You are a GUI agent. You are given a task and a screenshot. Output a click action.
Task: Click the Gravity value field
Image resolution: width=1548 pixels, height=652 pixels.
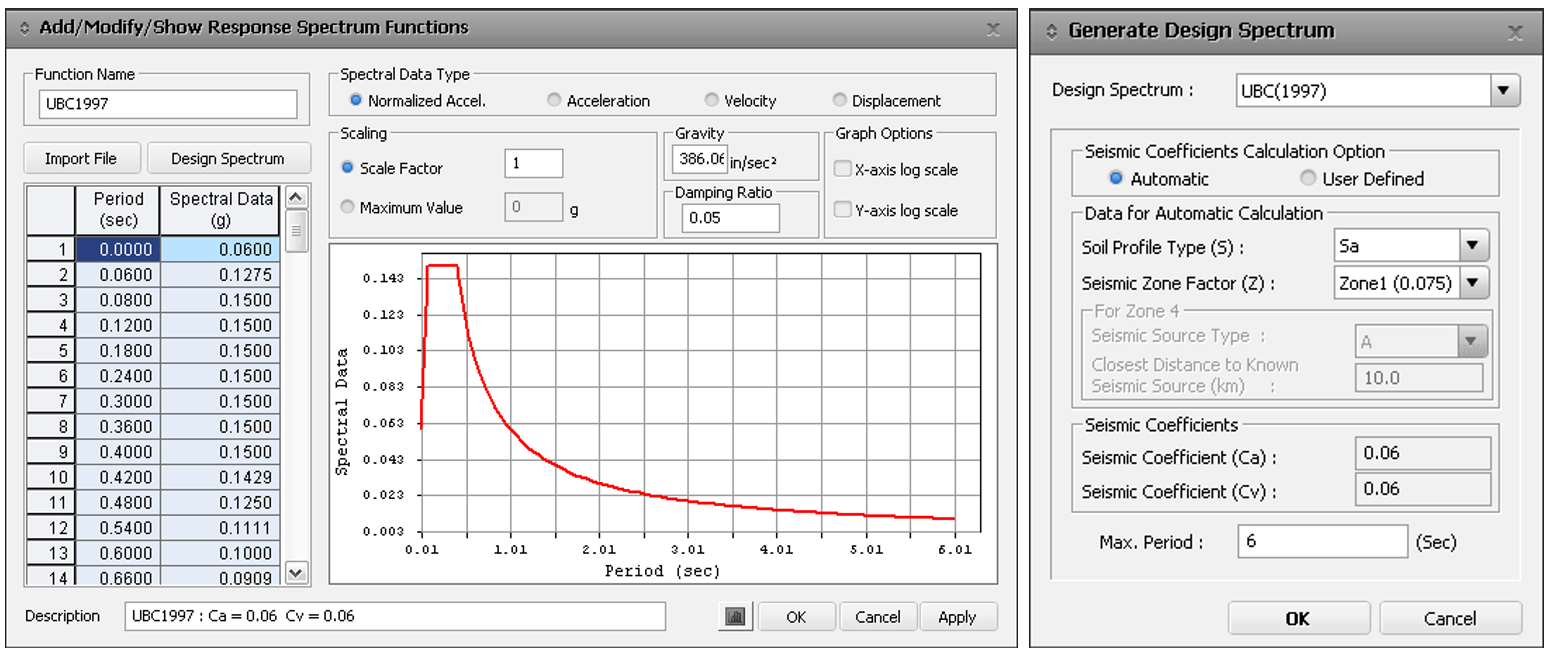point(700,159)
